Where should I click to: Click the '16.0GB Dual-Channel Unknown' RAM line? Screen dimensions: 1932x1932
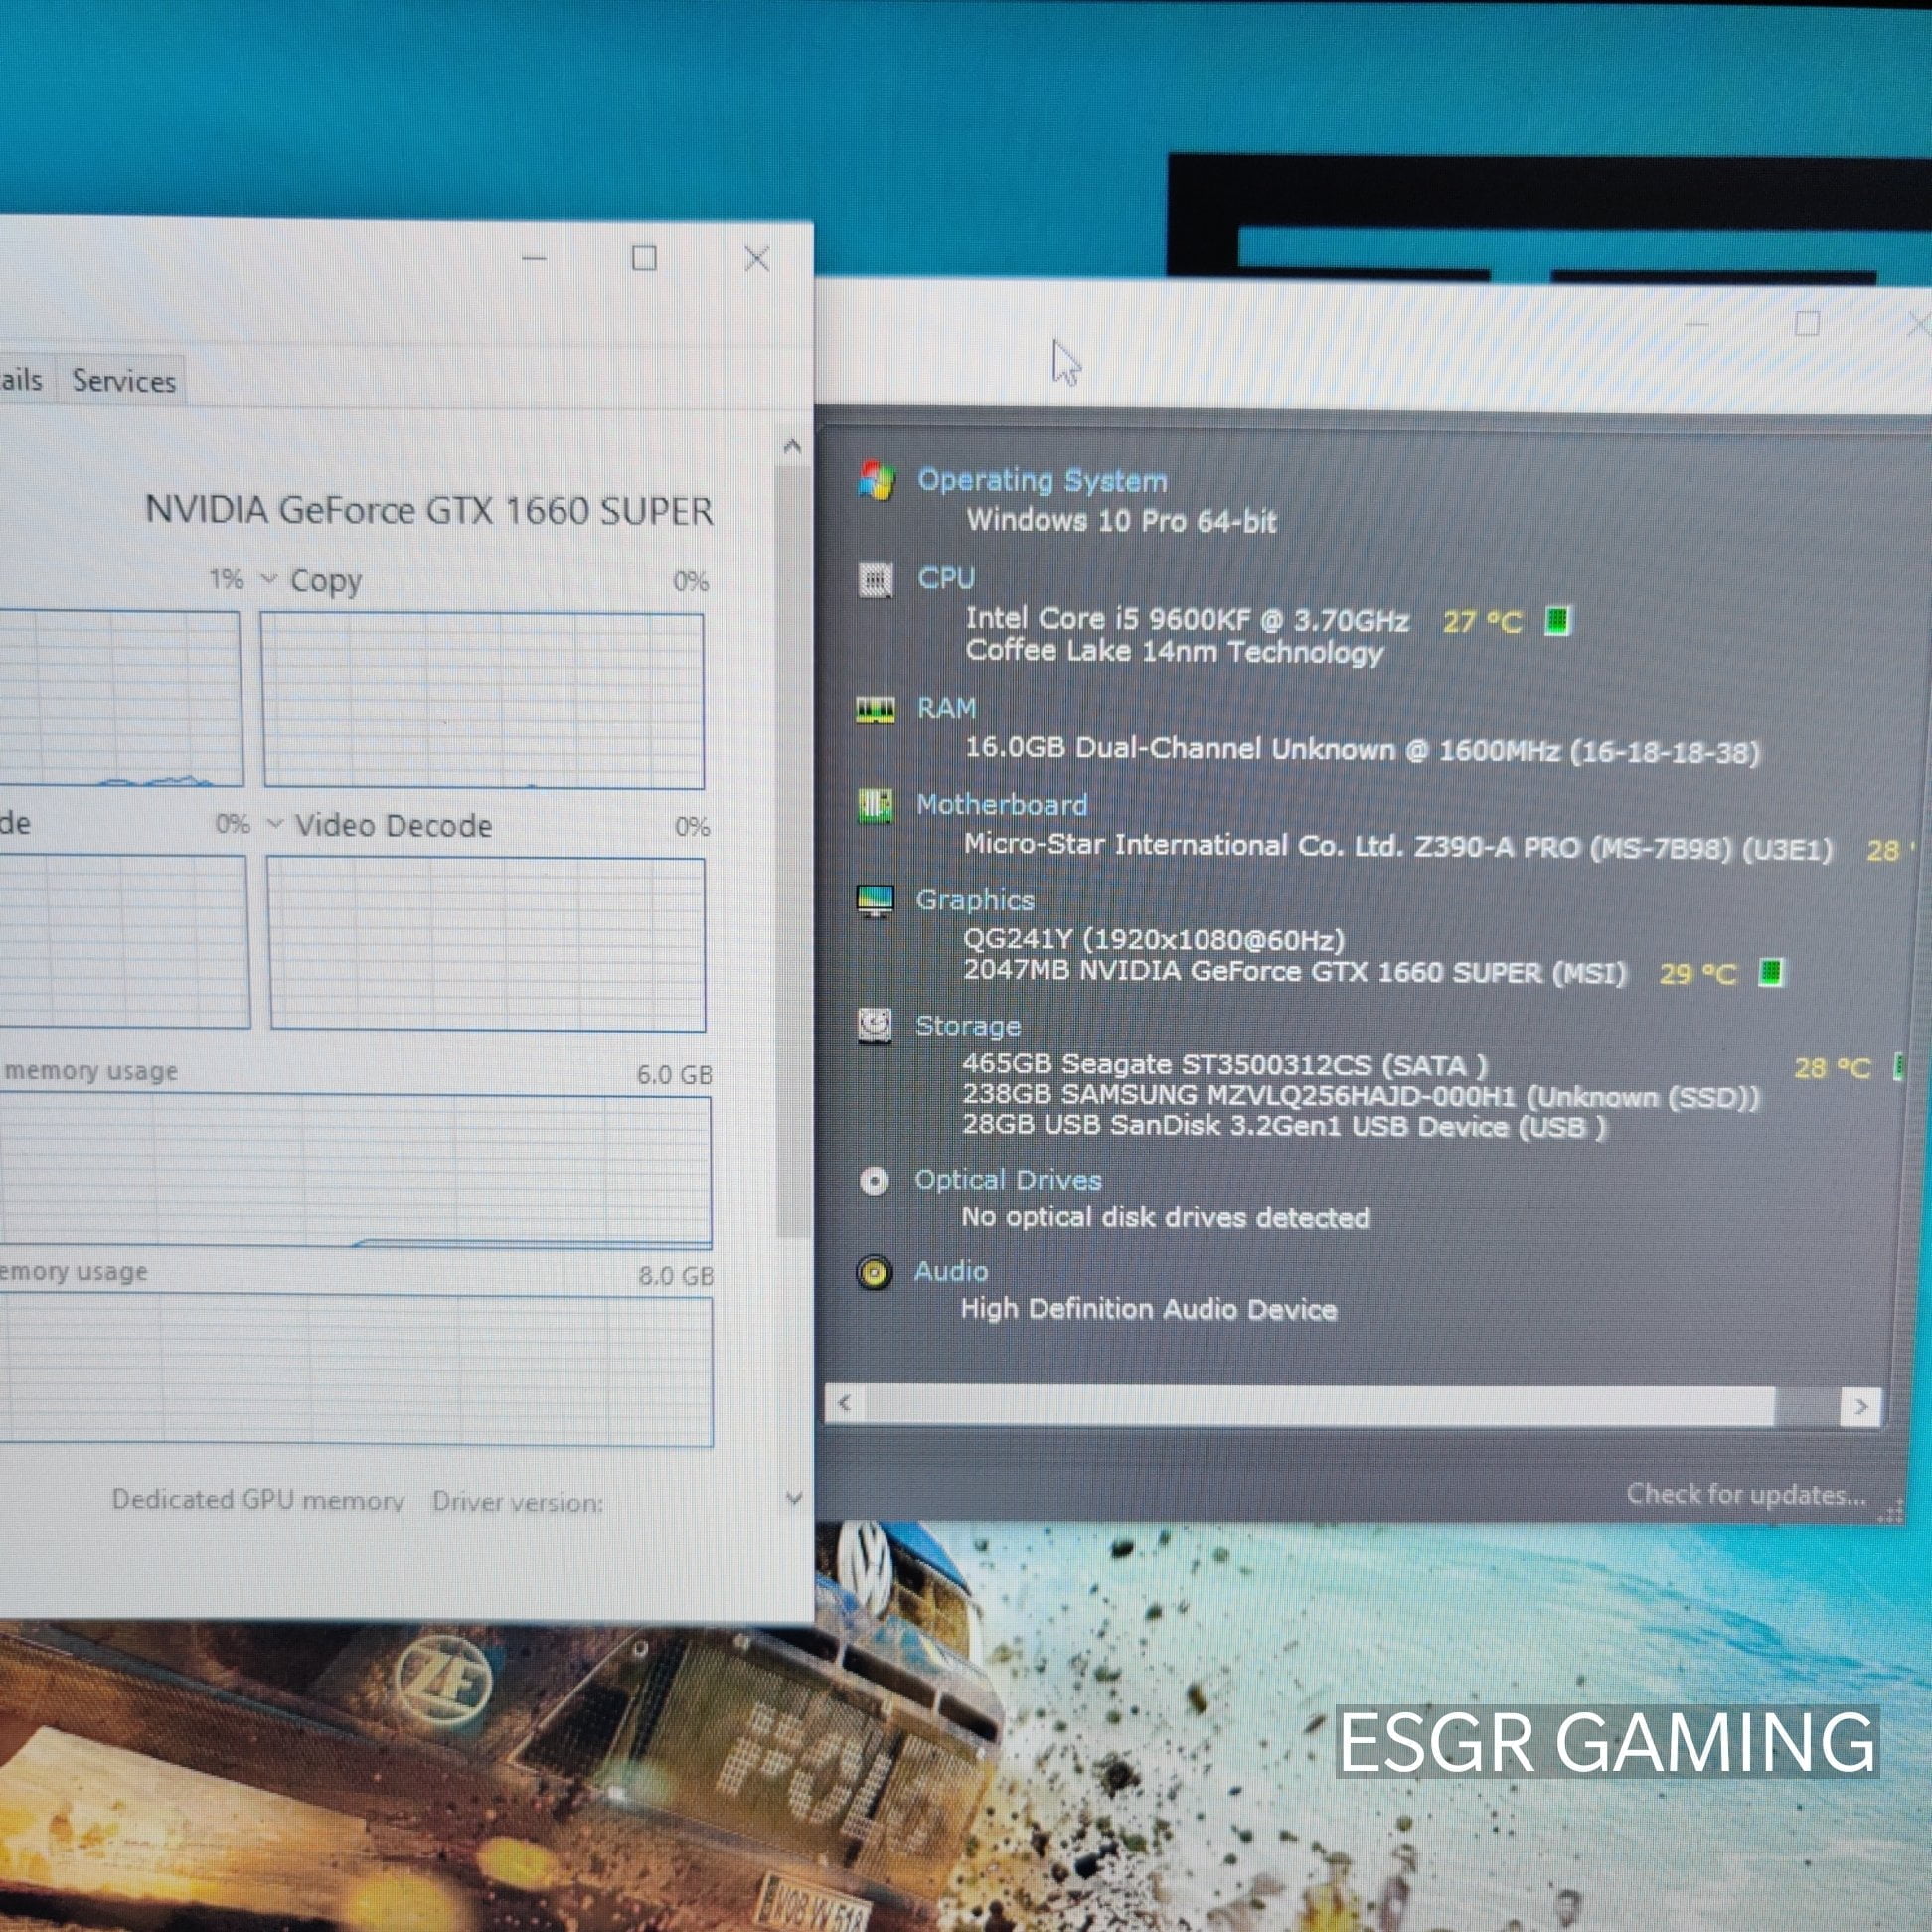tap(1362, 750)
